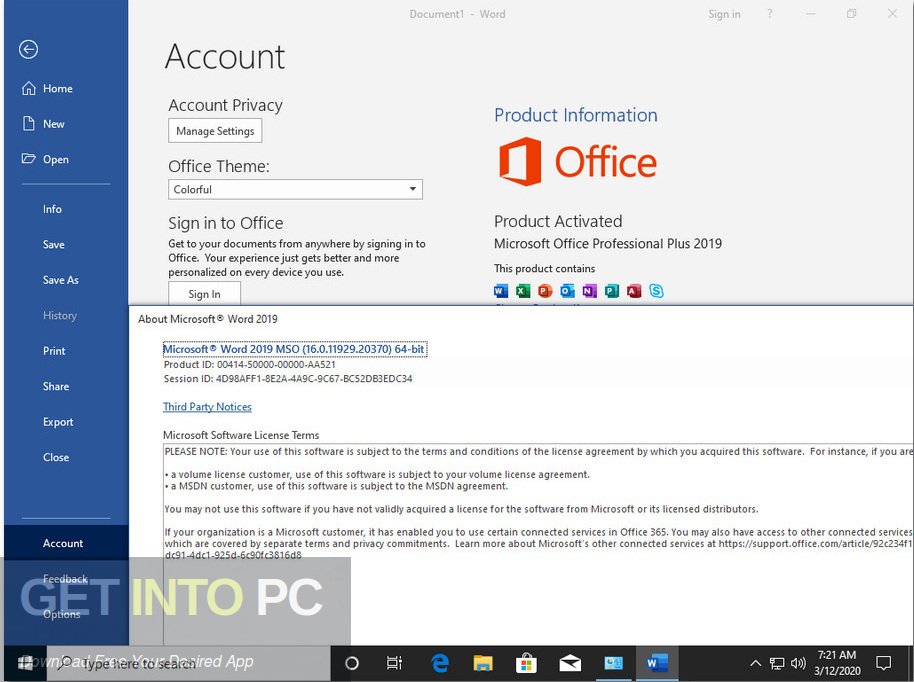The image size is (914, 682).
Task: Select Info in the backstage menu
Action: 52,209
